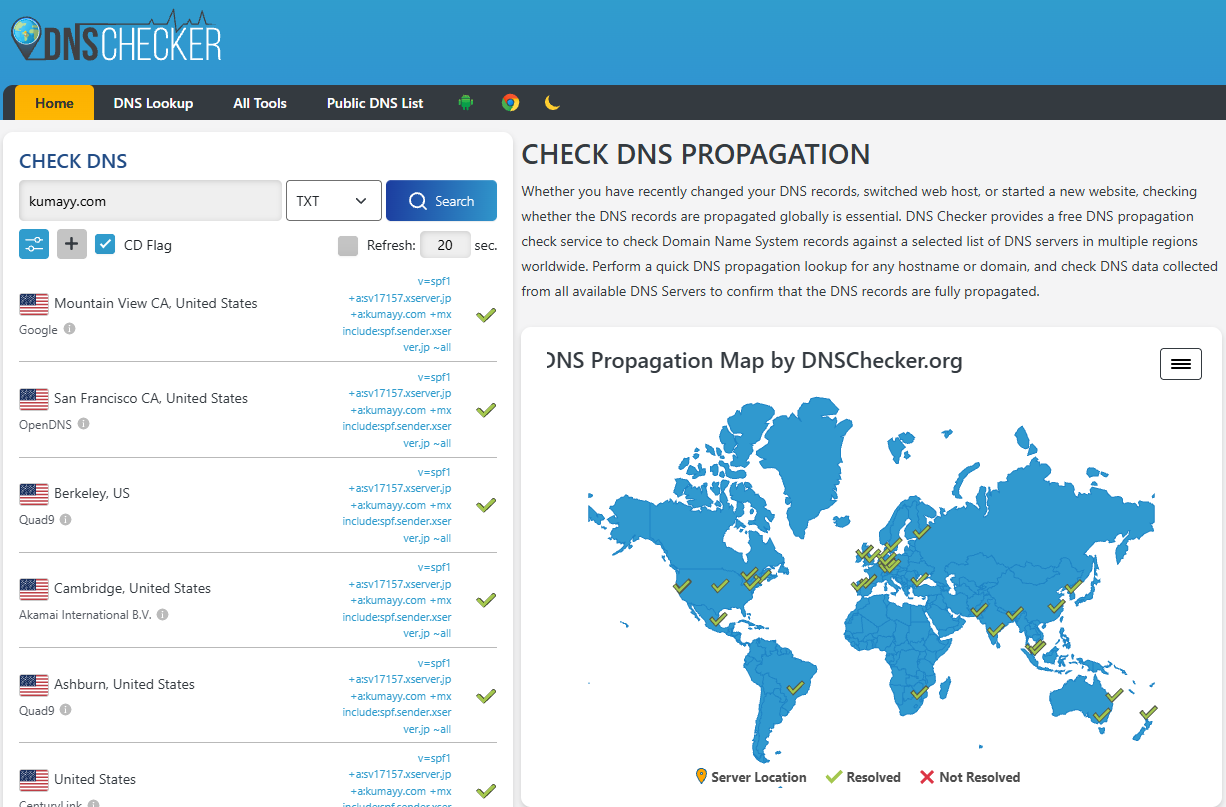
Task: Click the green checkmark for Berkeley
Action: [x=486, y=505]
